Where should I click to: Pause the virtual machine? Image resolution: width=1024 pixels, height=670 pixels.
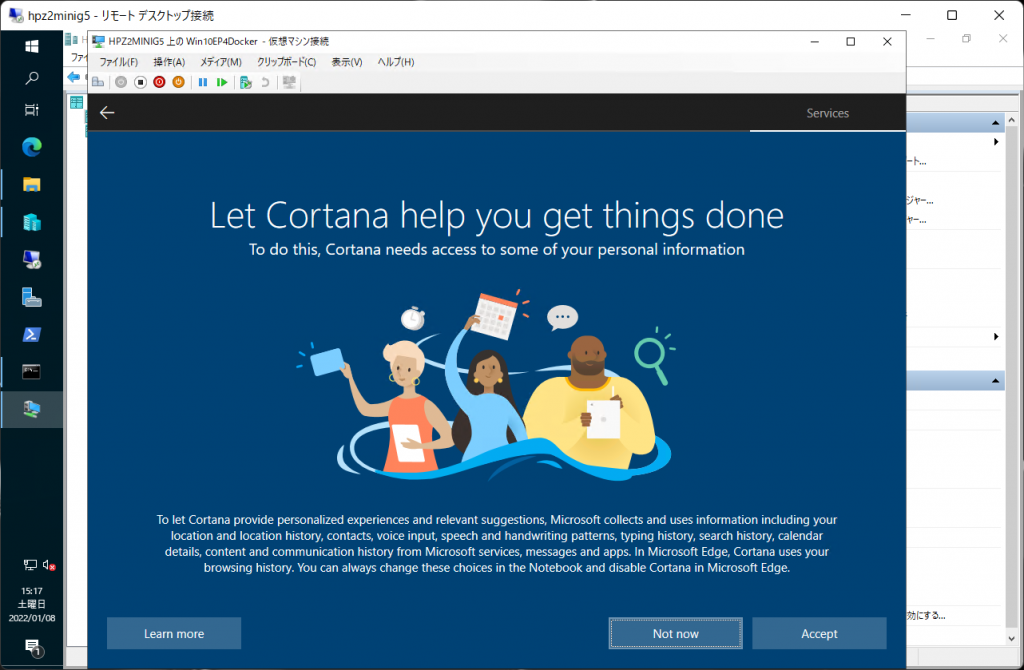pyautogui.click(x=203, y=82)
